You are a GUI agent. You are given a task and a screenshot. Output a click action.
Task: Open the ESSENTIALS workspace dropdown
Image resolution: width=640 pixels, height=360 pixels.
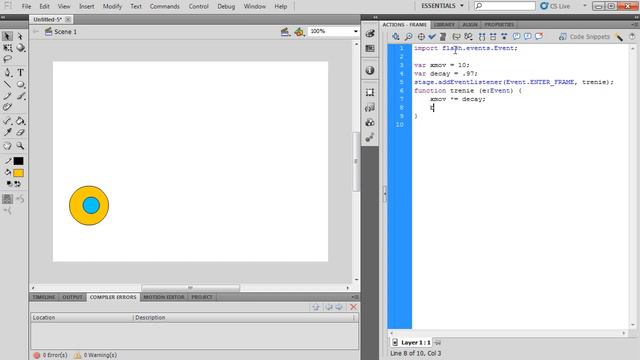click(442, 6)
